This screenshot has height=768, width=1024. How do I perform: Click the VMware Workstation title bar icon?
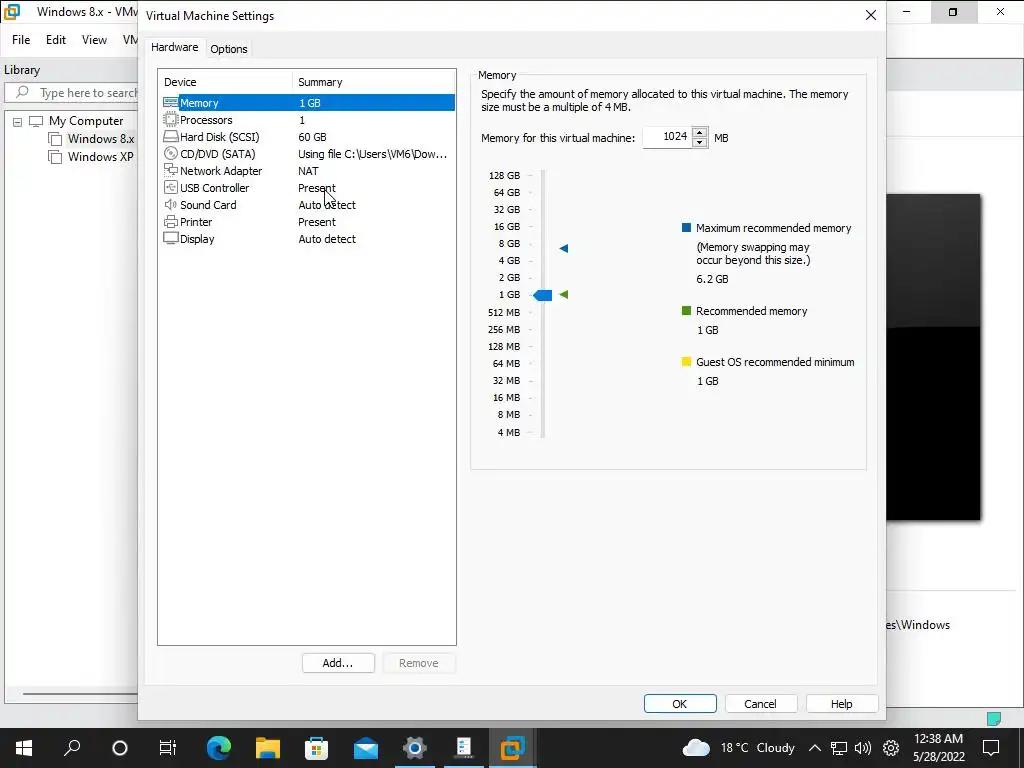[x=12, y=12]
